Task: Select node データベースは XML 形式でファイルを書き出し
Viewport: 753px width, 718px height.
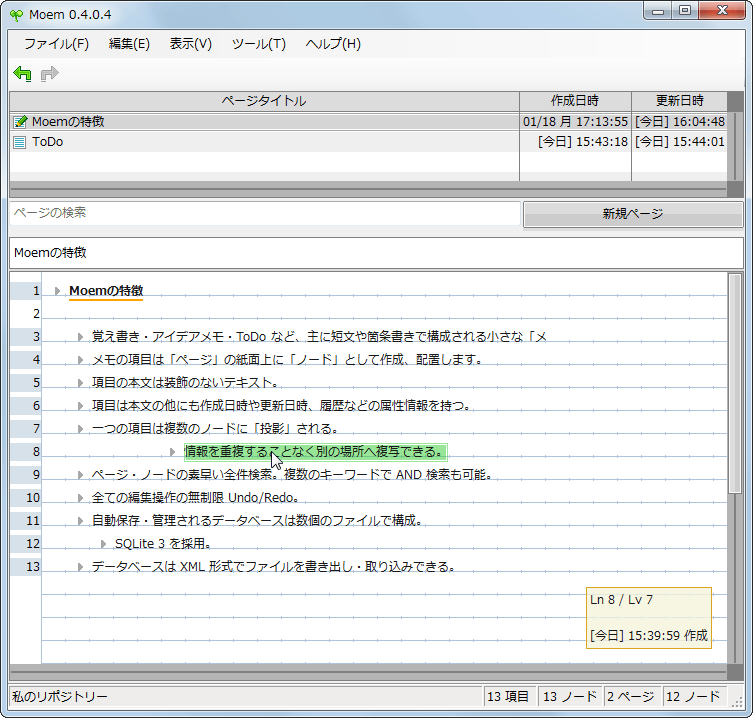Action: [274, 567]
